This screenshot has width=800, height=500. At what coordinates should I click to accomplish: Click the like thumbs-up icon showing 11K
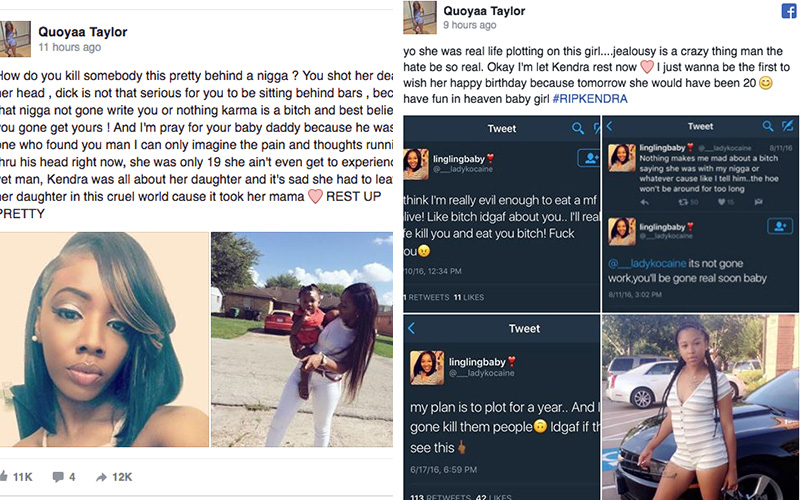pyautogui.click(x=4, y=476)
